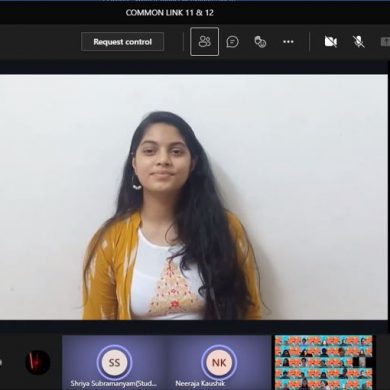Unmute the microphone
This screenshot has height=390, width=390.
tap(359, 42)
